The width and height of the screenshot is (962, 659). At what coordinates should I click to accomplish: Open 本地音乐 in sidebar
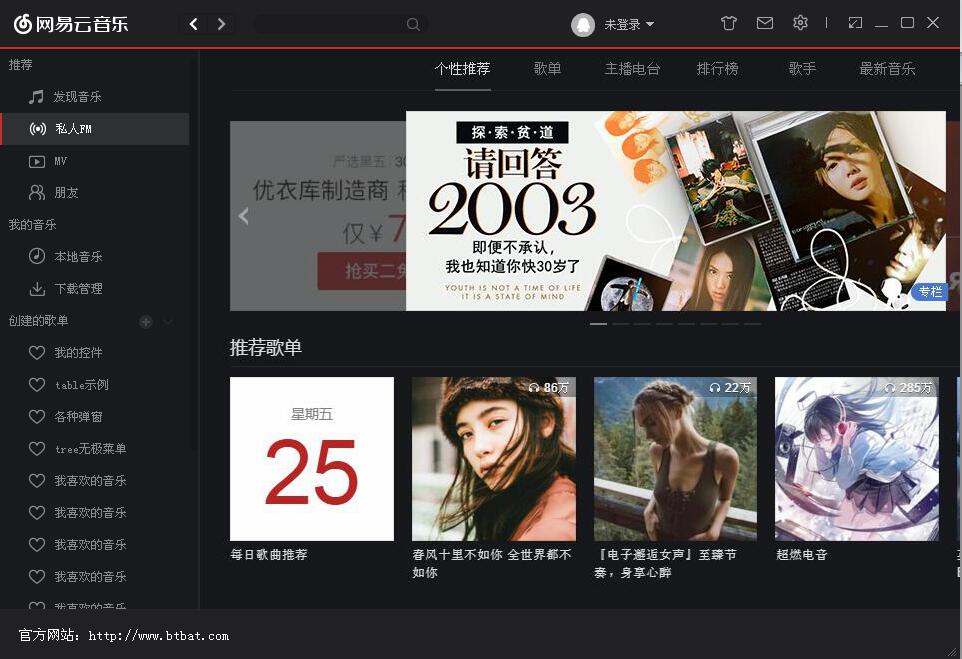78,256
